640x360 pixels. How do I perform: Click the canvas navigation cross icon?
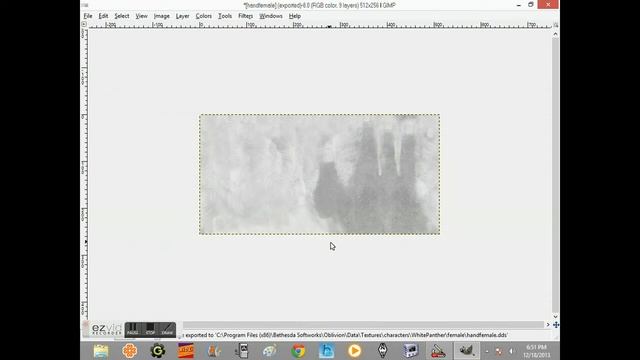tap(556, 325)
